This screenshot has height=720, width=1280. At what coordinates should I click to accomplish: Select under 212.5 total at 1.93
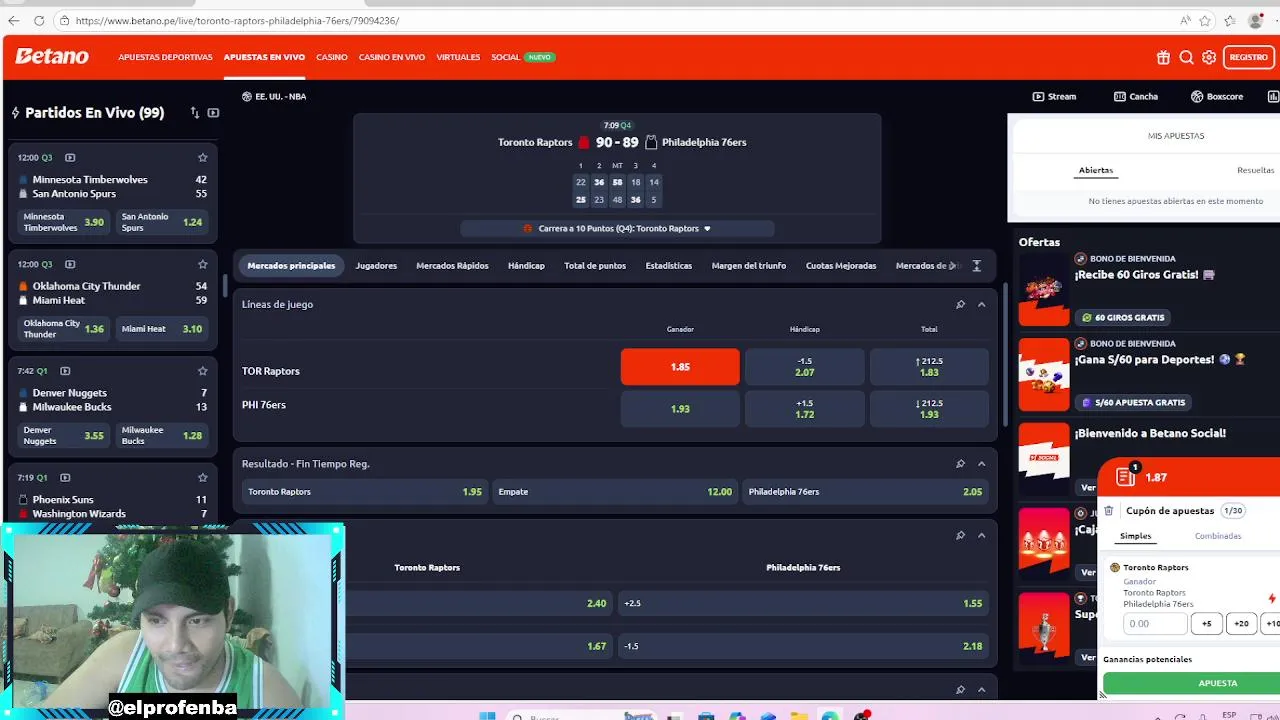(929, 409)
